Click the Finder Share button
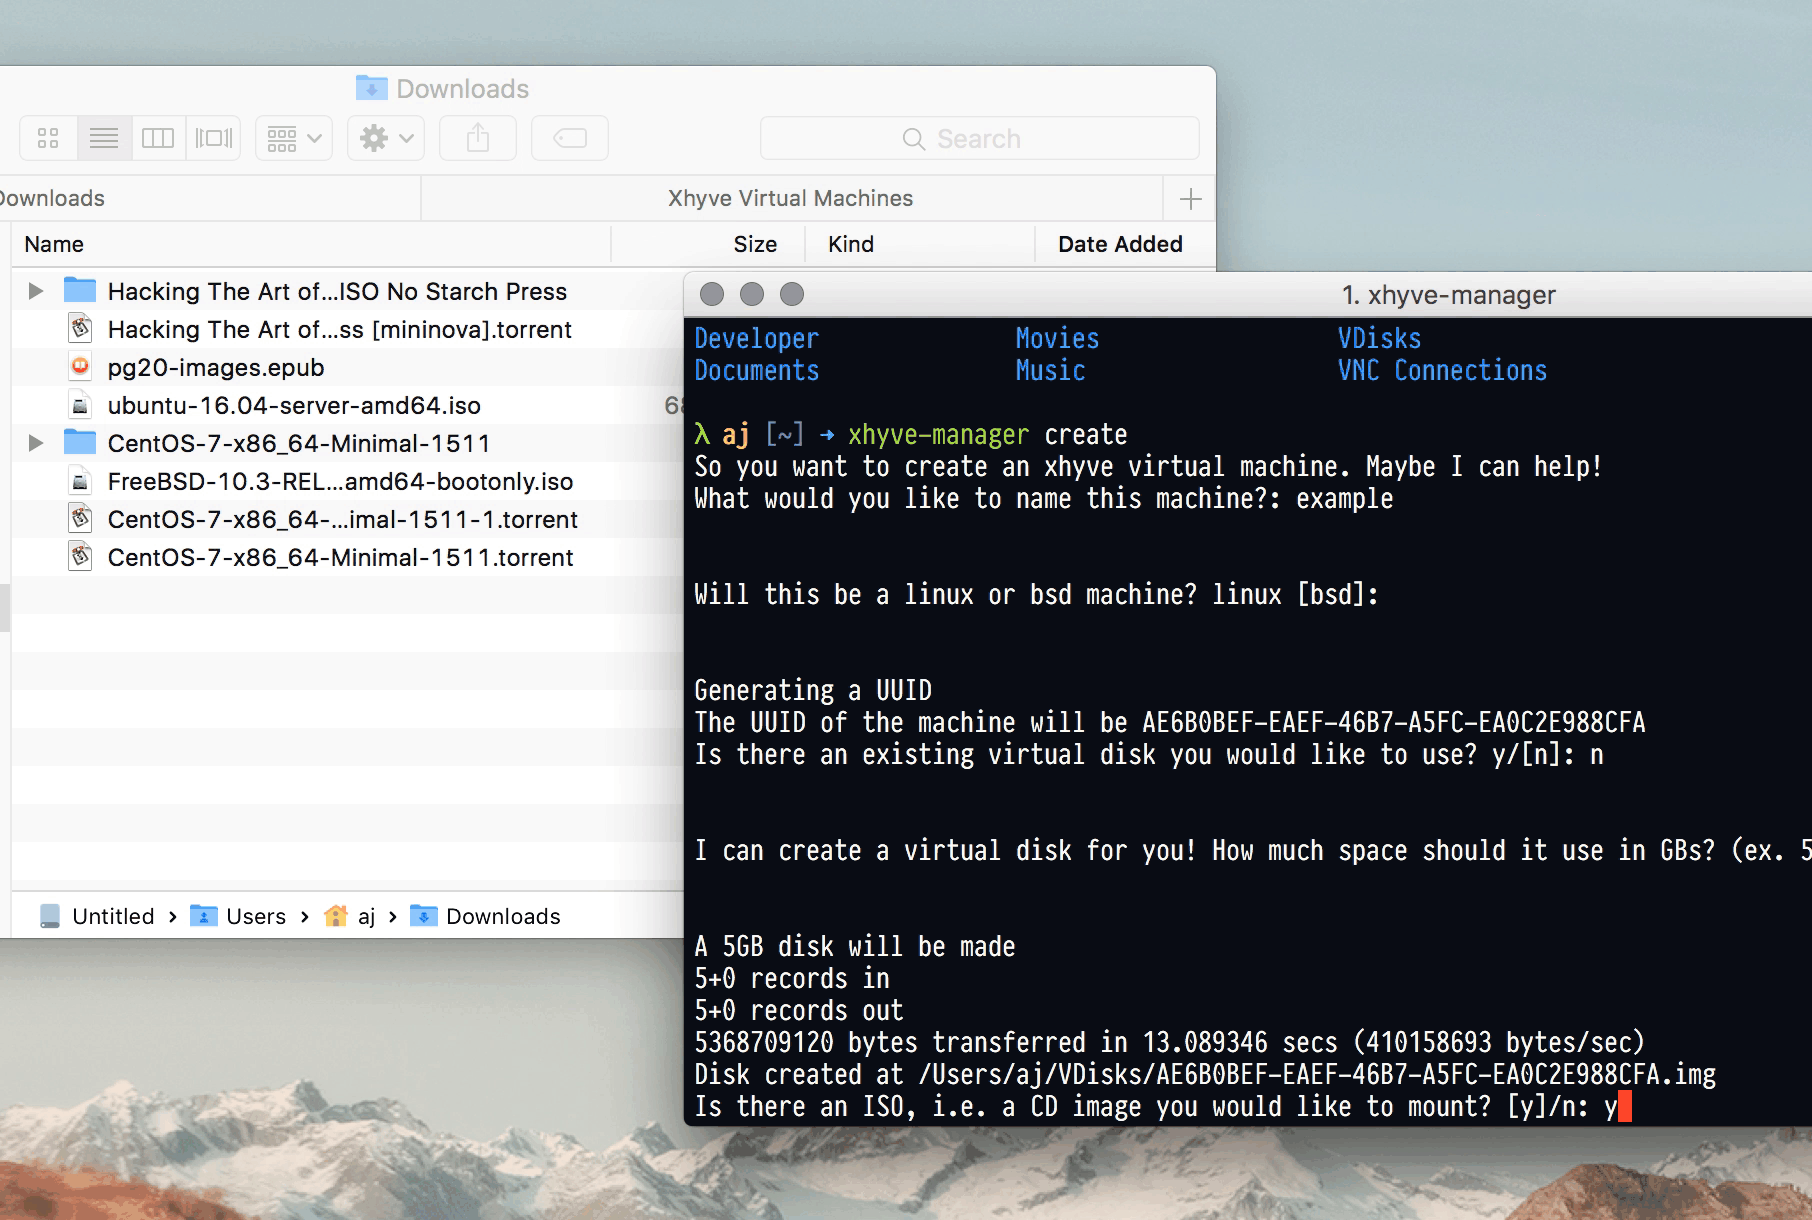 coord(478,138)
